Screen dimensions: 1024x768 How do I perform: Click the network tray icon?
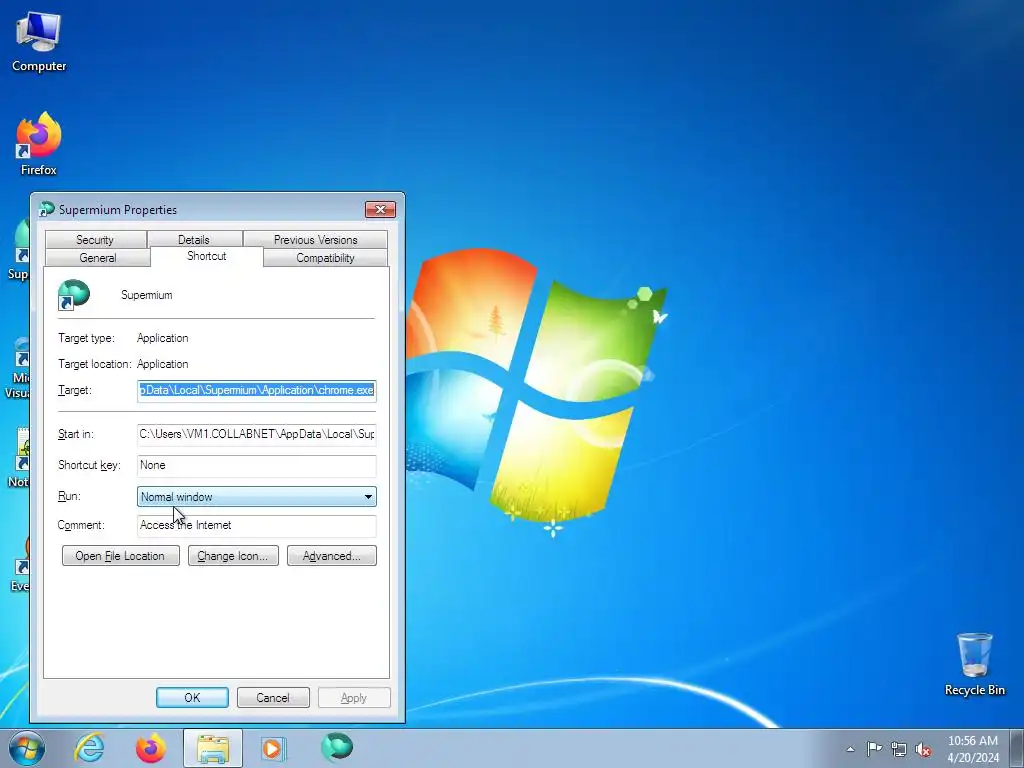pyautogui.click(x=899, y=749)
